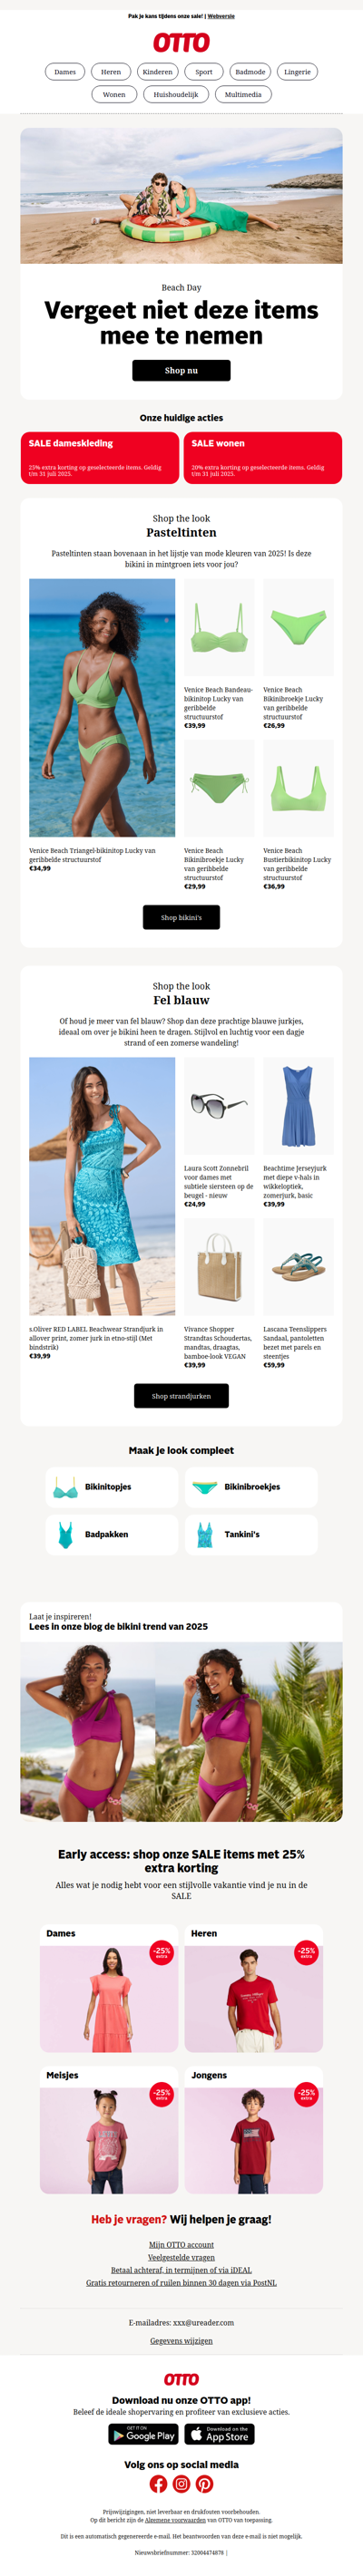363x2576 pixels.
Task: Open the Facebook social media icon
Action: point(158,2483)
